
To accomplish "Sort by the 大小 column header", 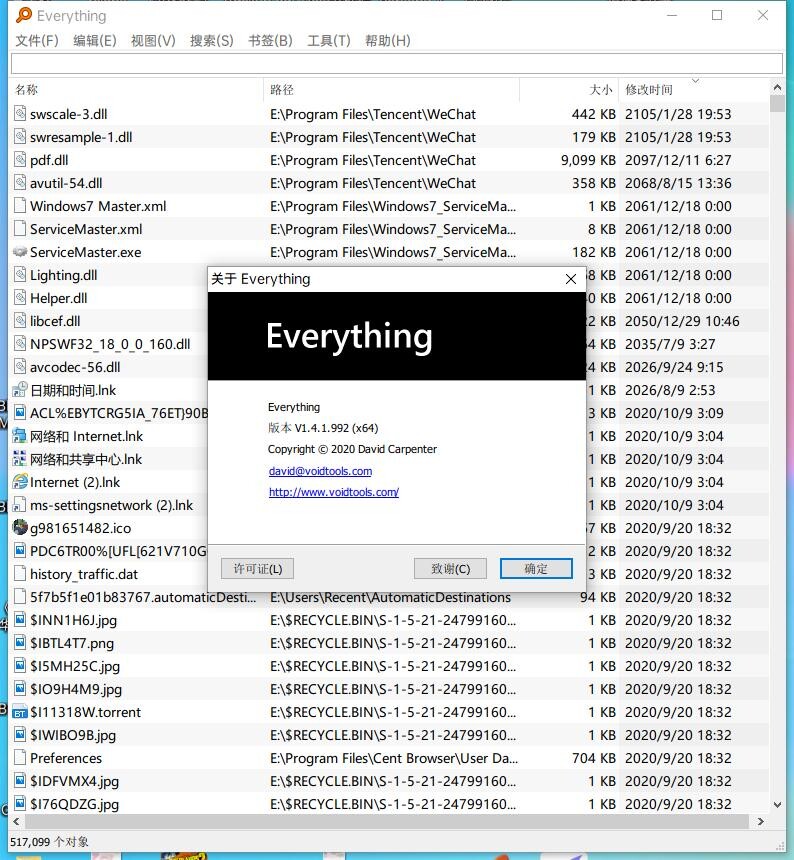I will tap(600, 90).
